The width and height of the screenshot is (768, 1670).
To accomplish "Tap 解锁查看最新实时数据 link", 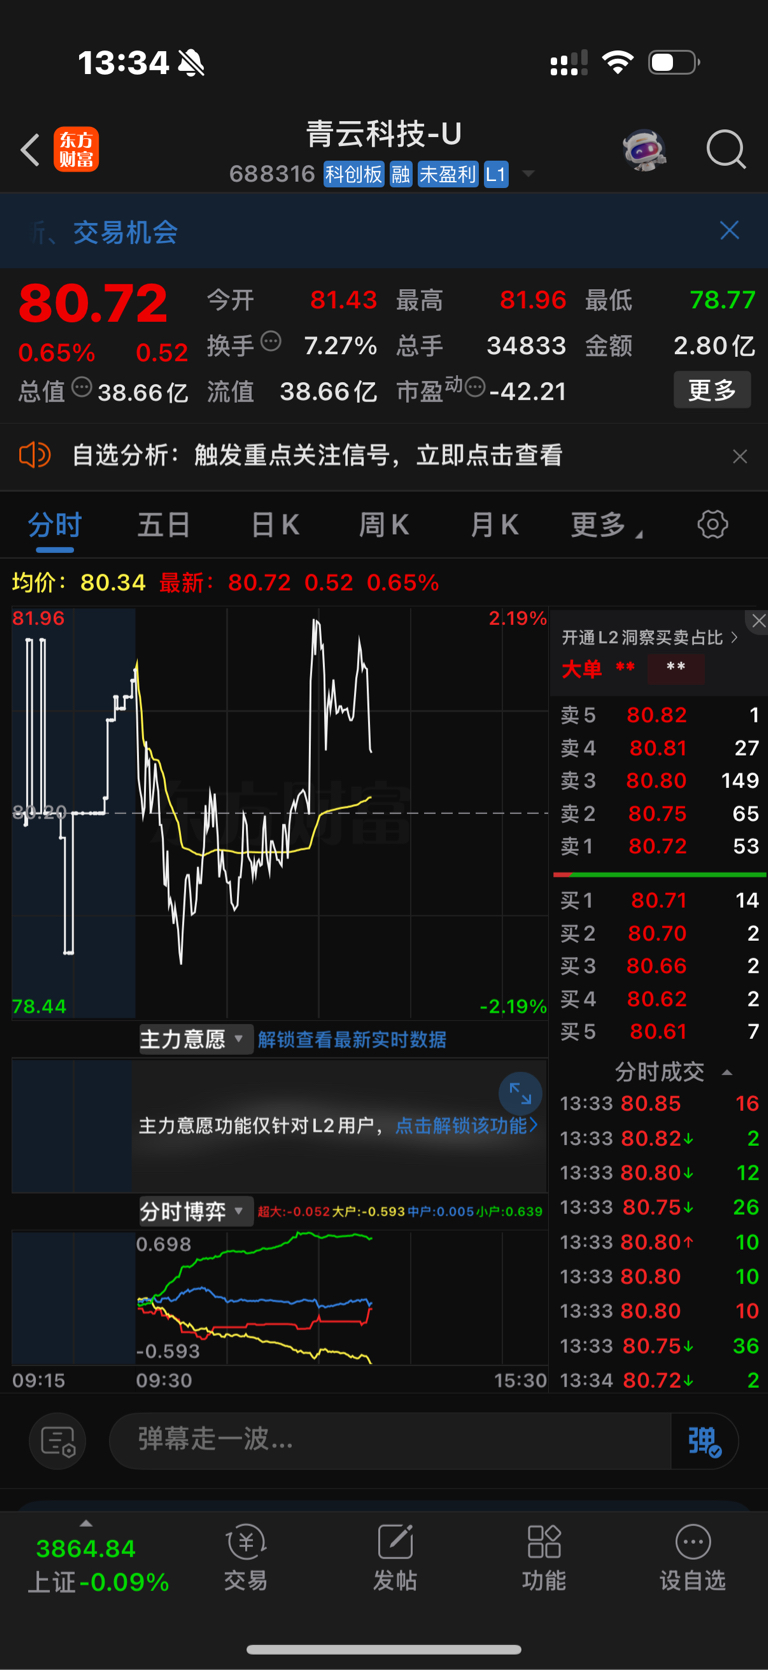I will 352,1040.
